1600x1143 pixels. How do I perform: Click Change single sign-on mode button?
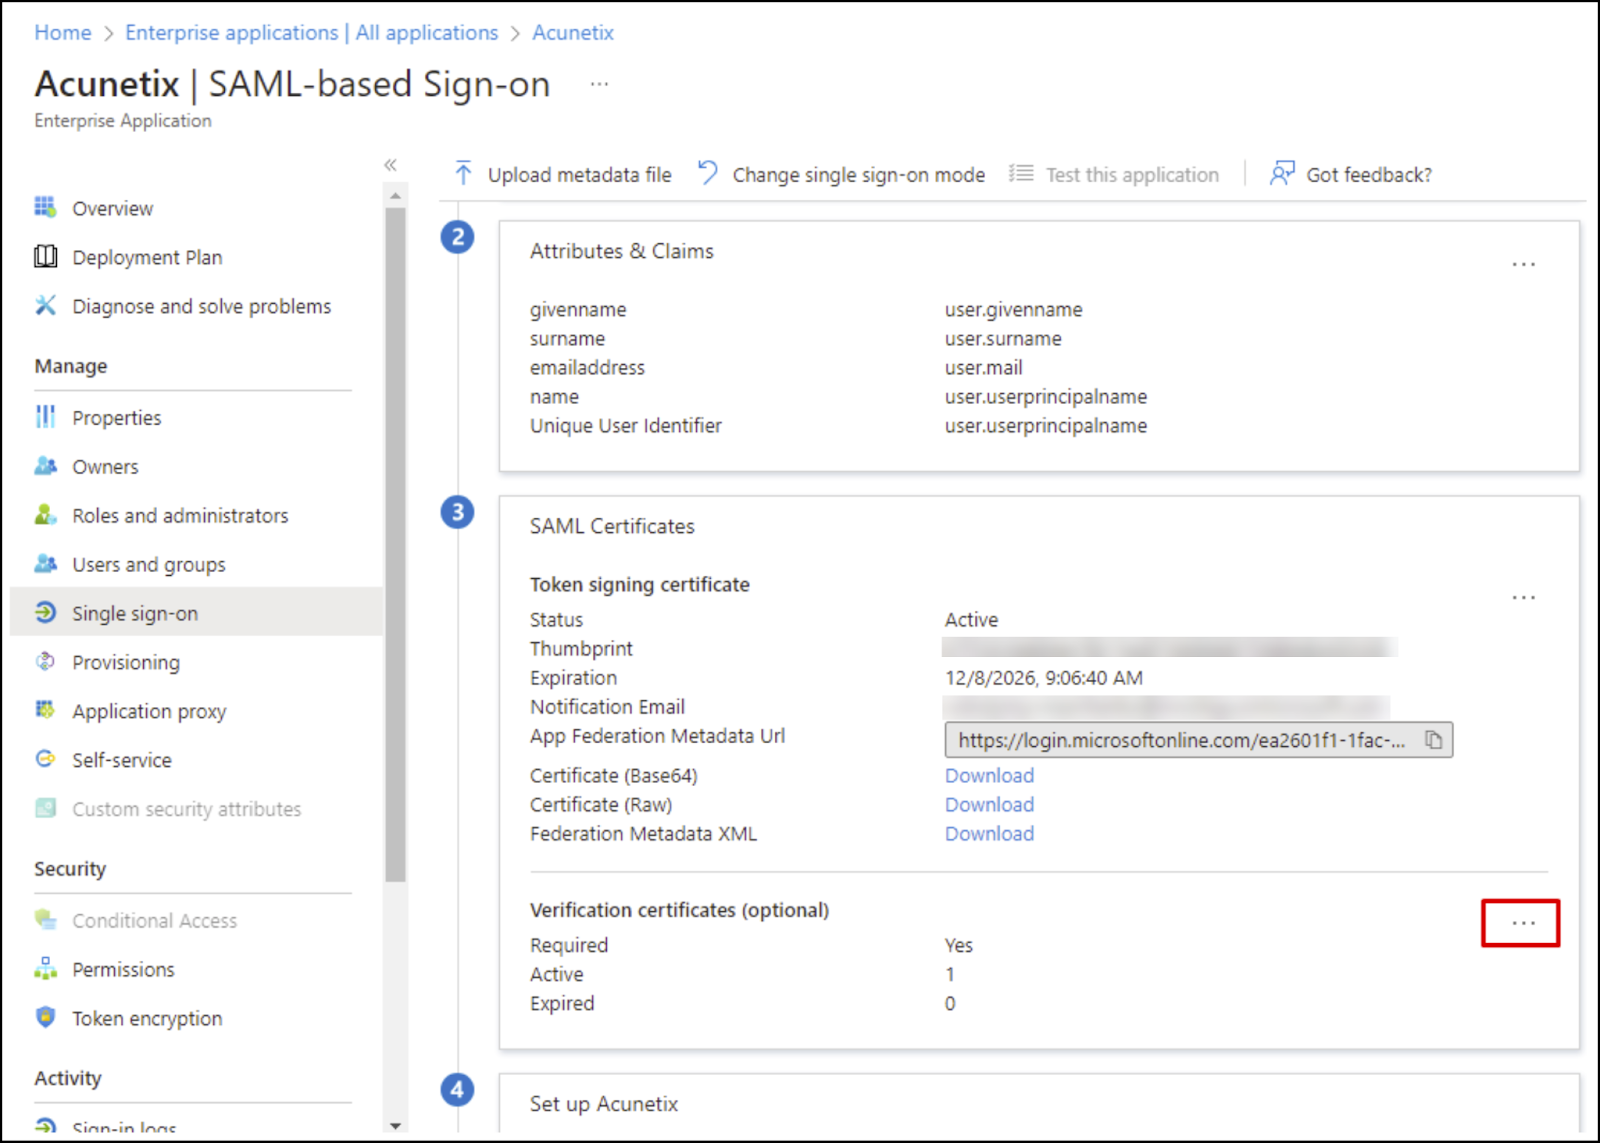tap(841, 174)
